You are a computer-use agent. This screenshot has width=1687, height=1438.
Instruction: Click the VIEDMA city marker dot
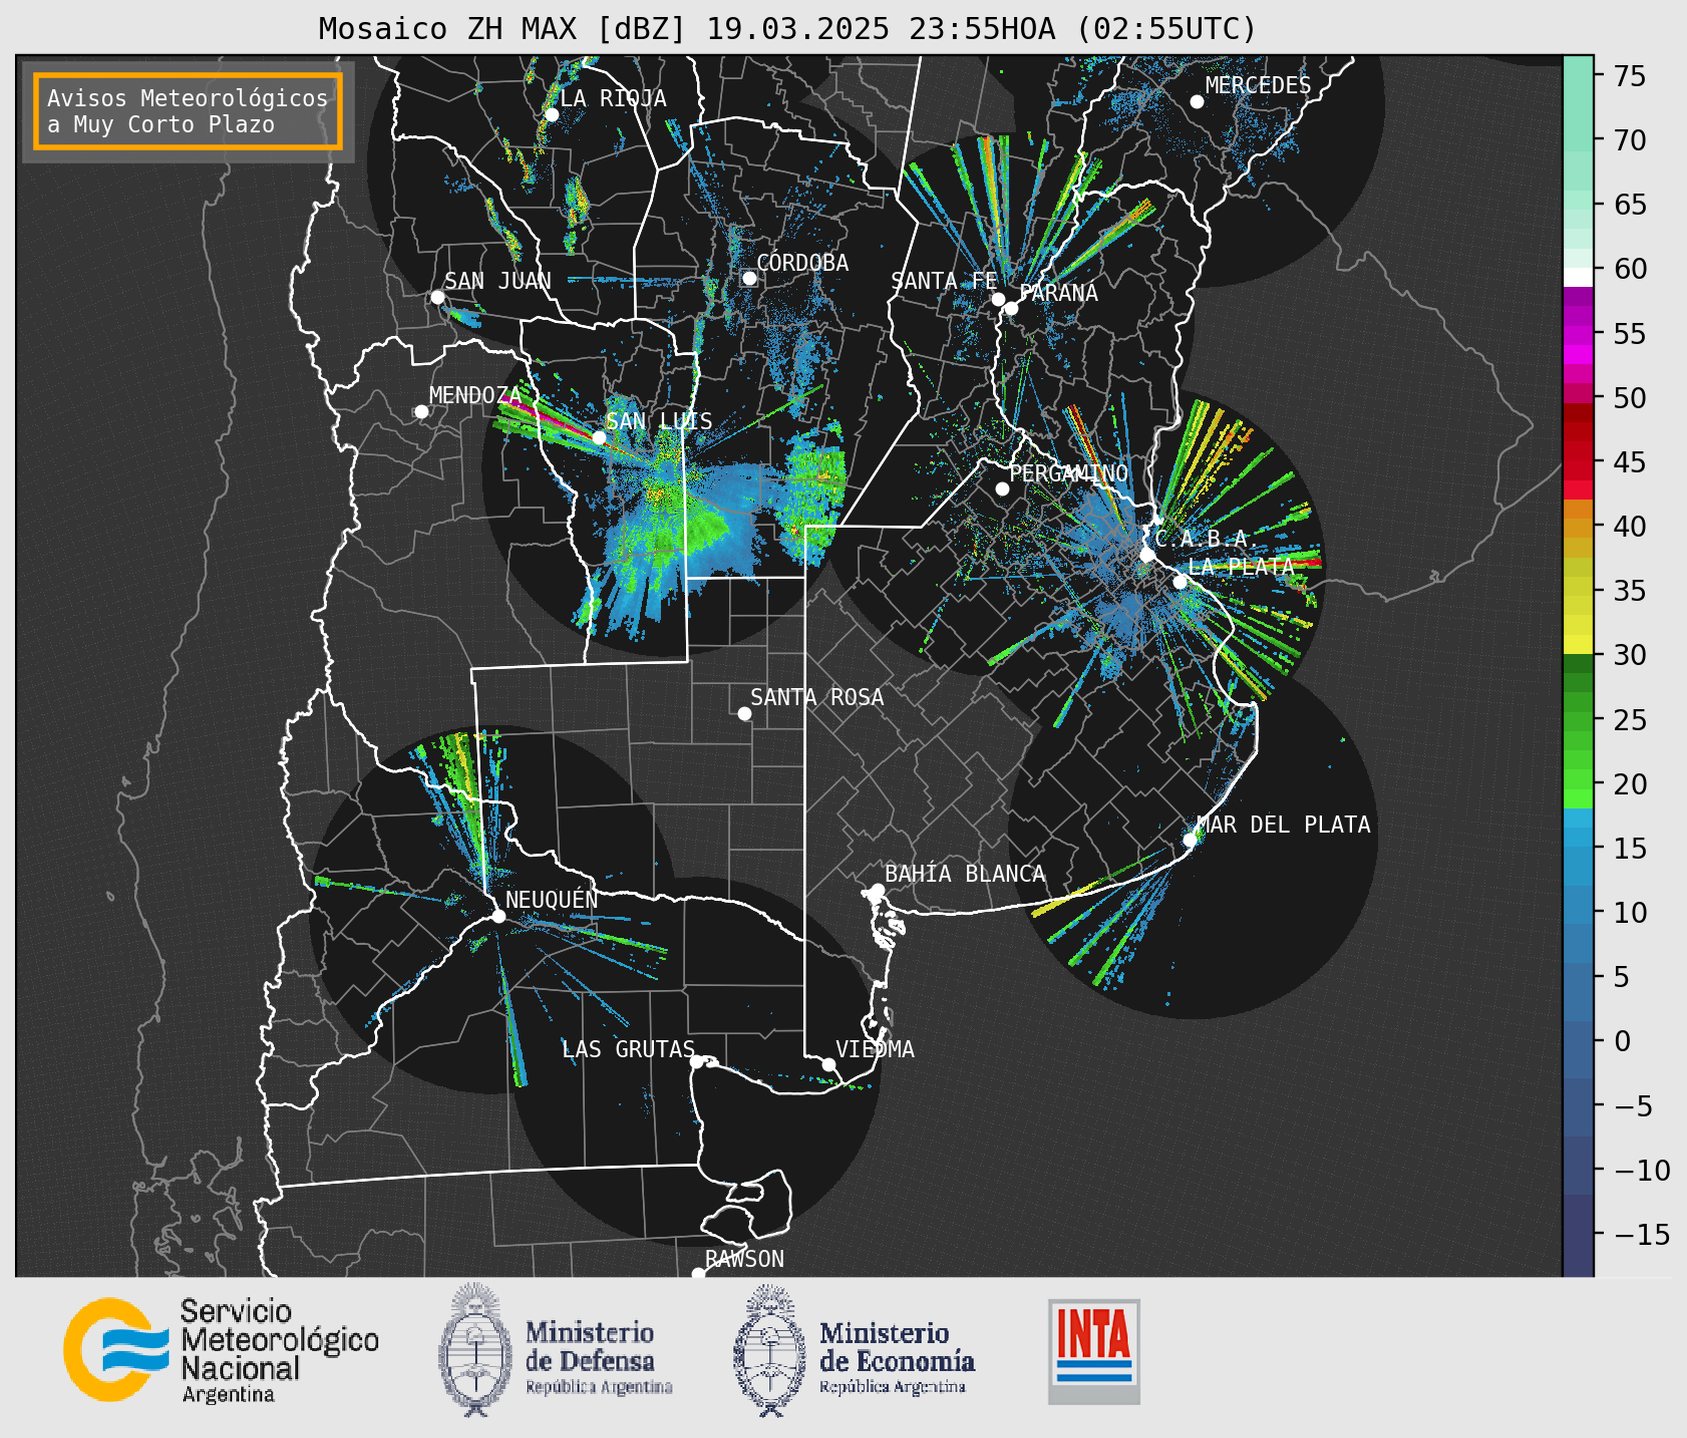point(829,1064)
